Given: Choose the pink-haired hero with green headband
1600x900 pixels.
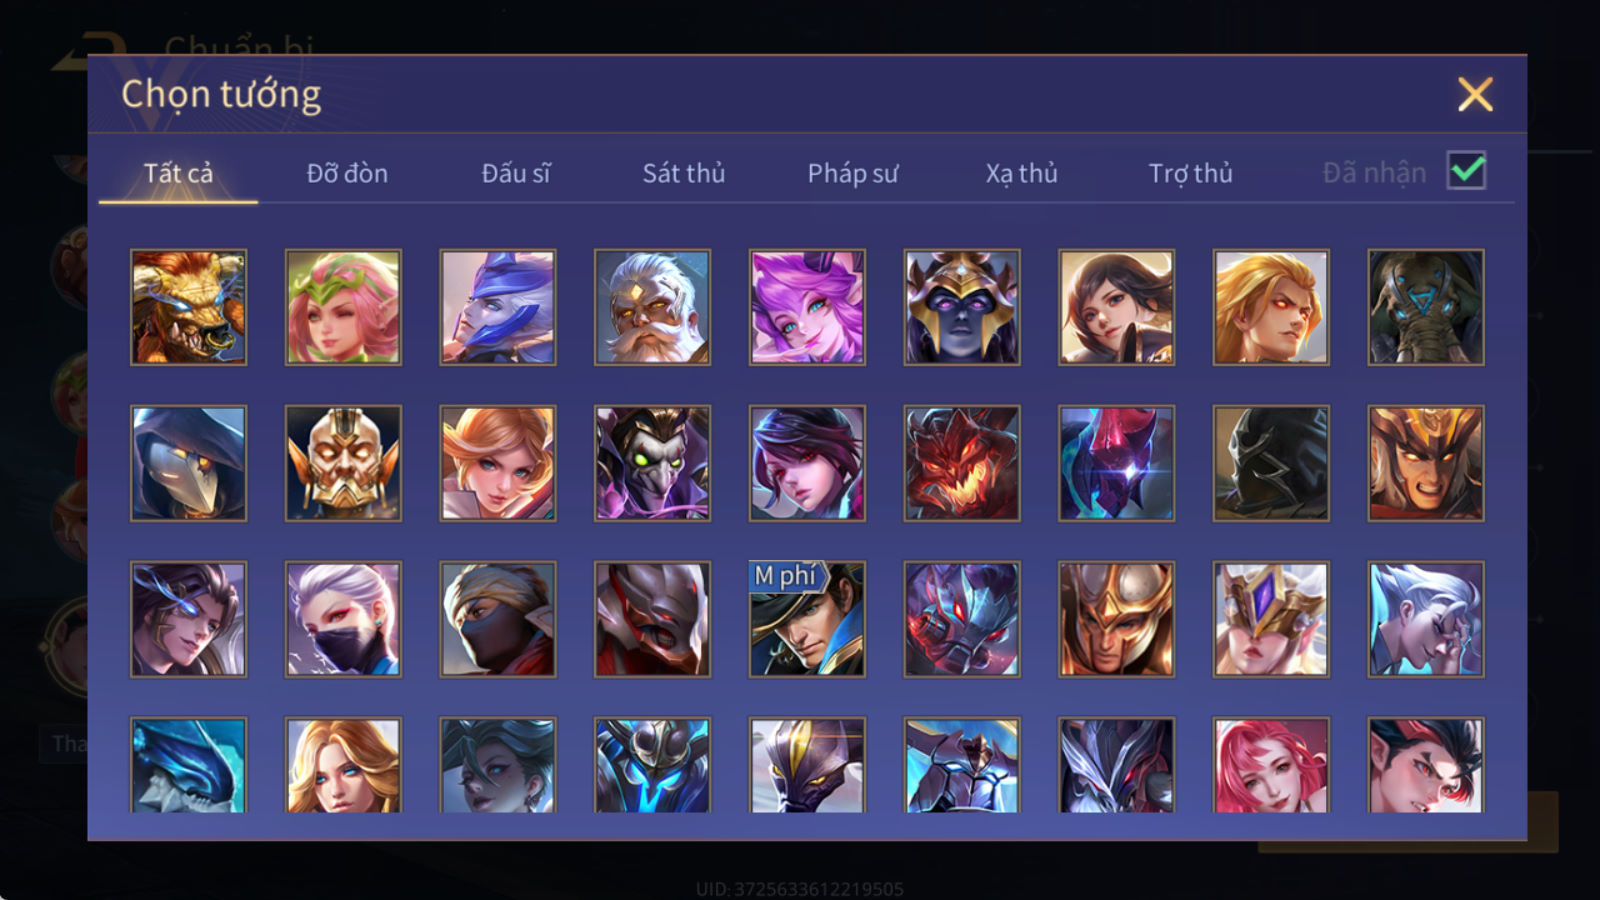Looking at the screenshot, I should [343, 307].
